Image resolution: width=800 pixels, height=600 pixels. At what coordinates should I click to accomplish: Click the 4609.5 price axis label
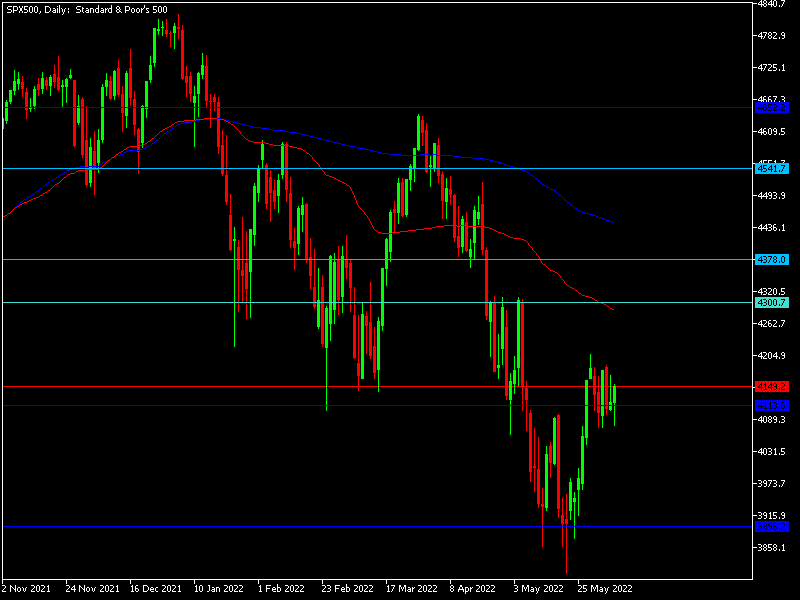coord(771,132)
